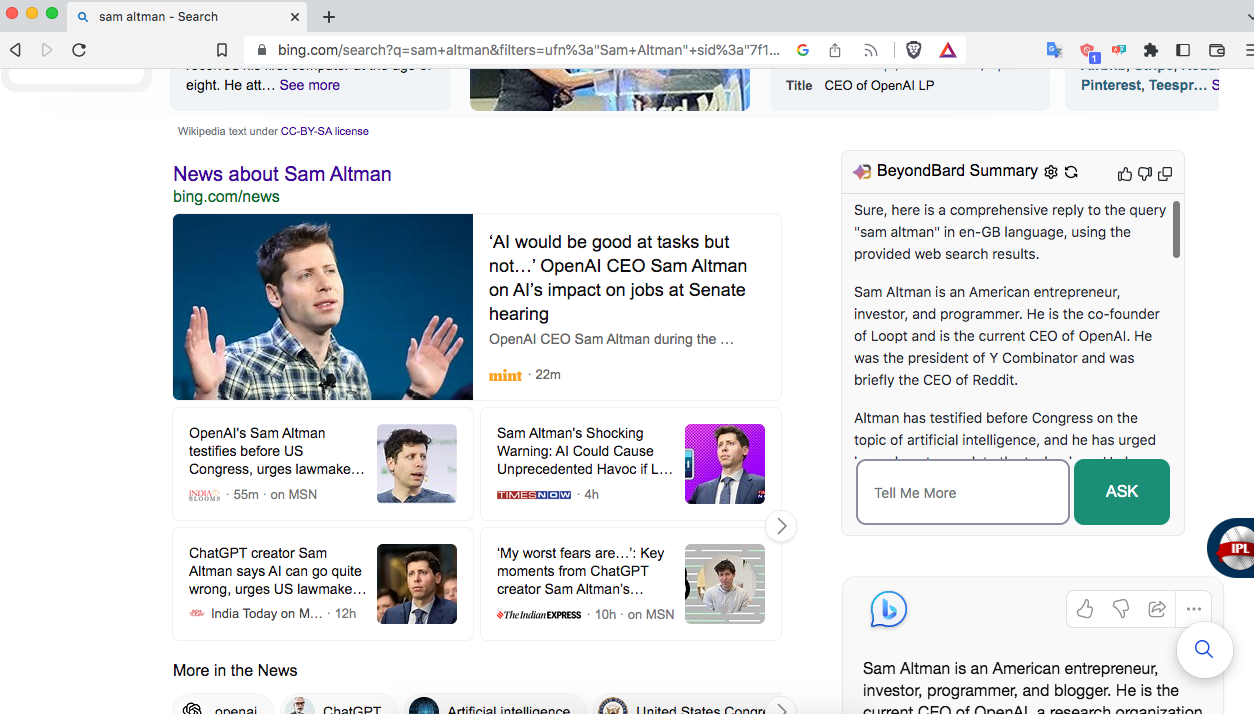Click the A-Z translator extension icon

pyautogui.click(x=1119, y=50)
